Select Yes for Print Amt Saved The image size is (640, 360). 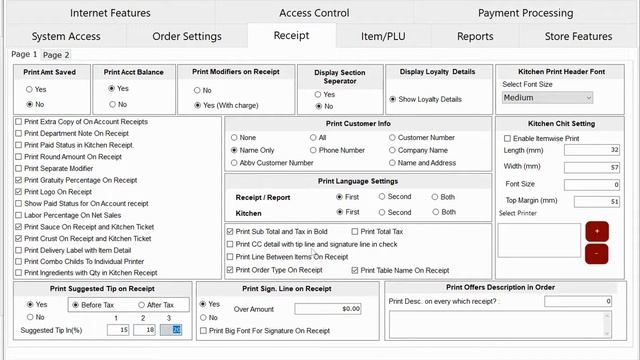(29, 89)
